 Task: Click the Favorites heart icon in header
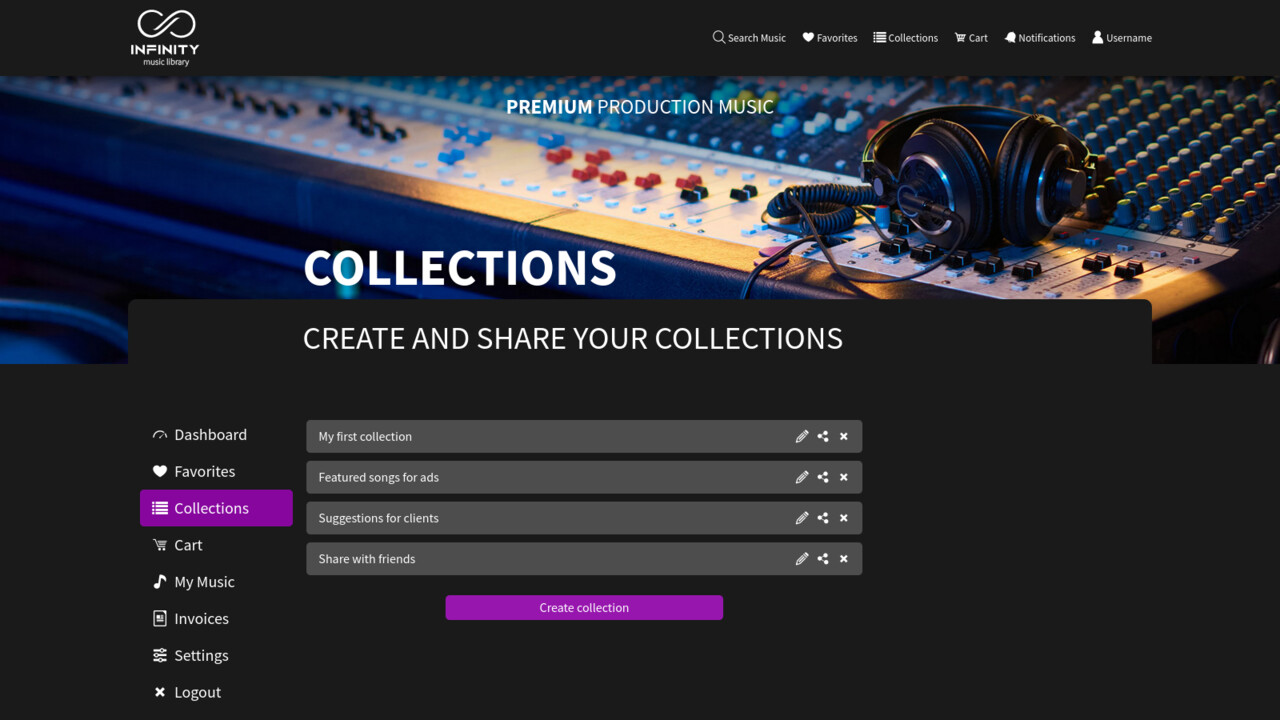tap(808, 37)
